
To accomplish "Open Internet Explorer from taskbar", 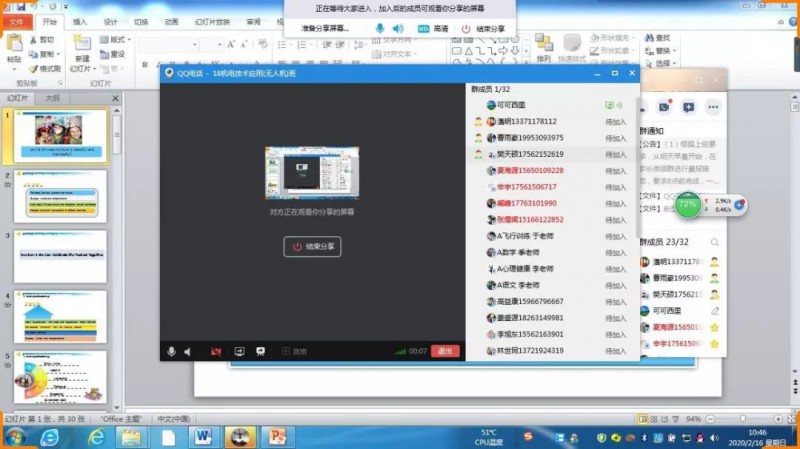I will (x=95, y=437).
